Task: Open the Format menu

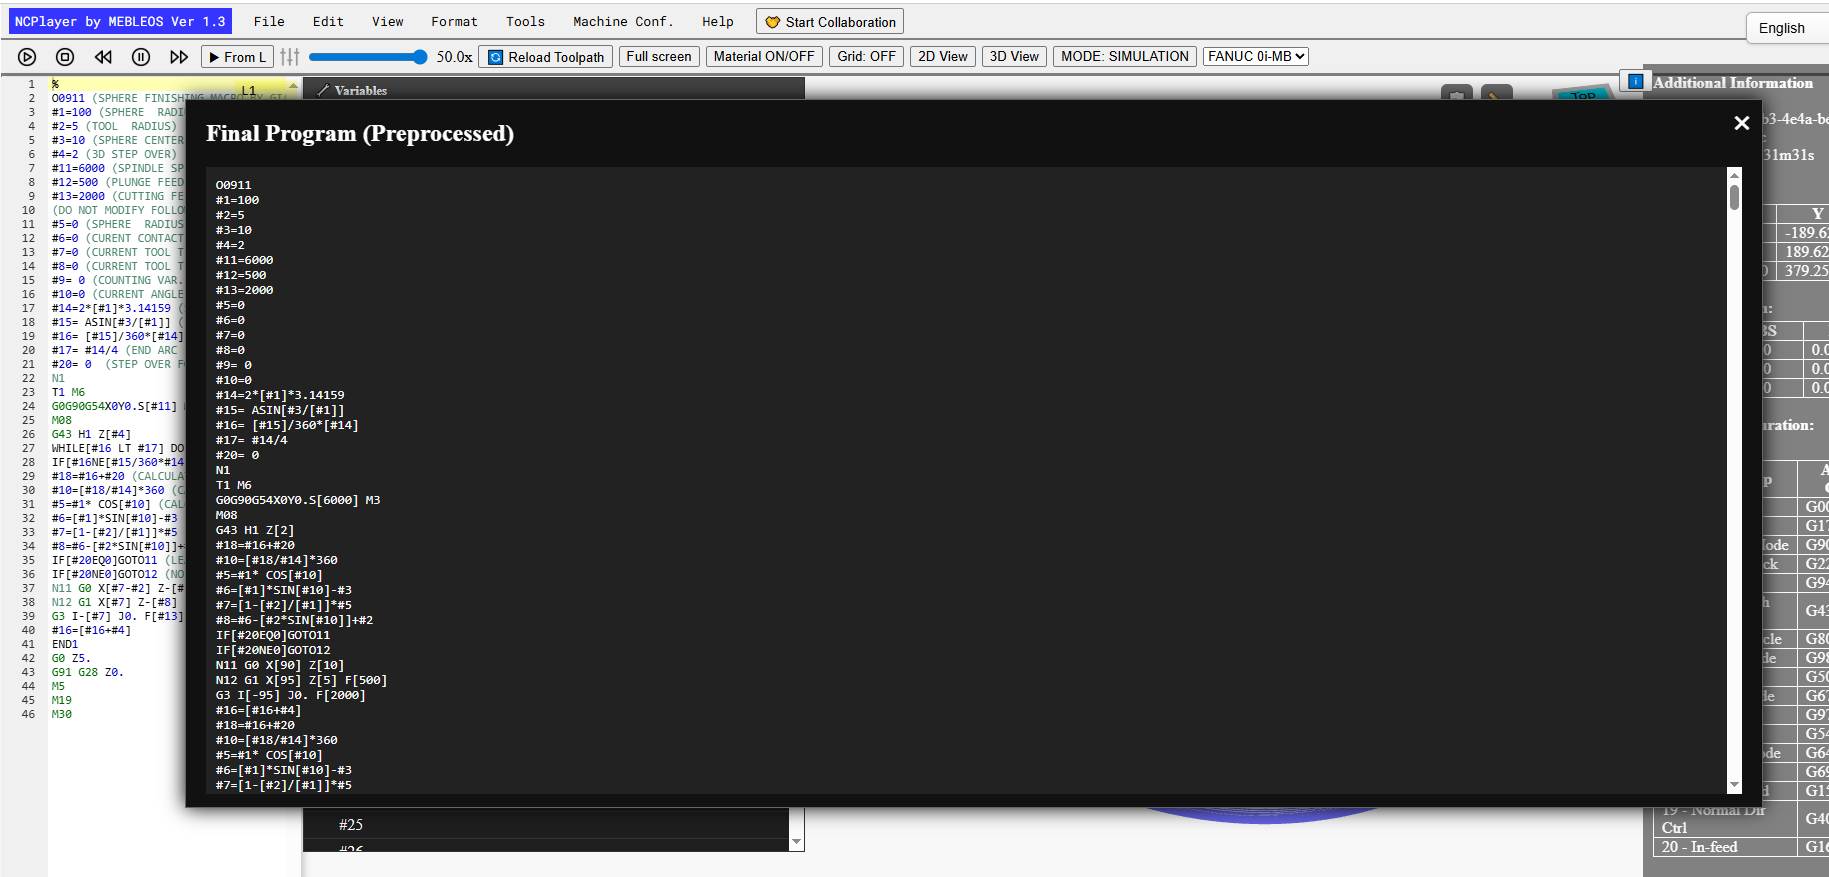Action: [455, 21]
